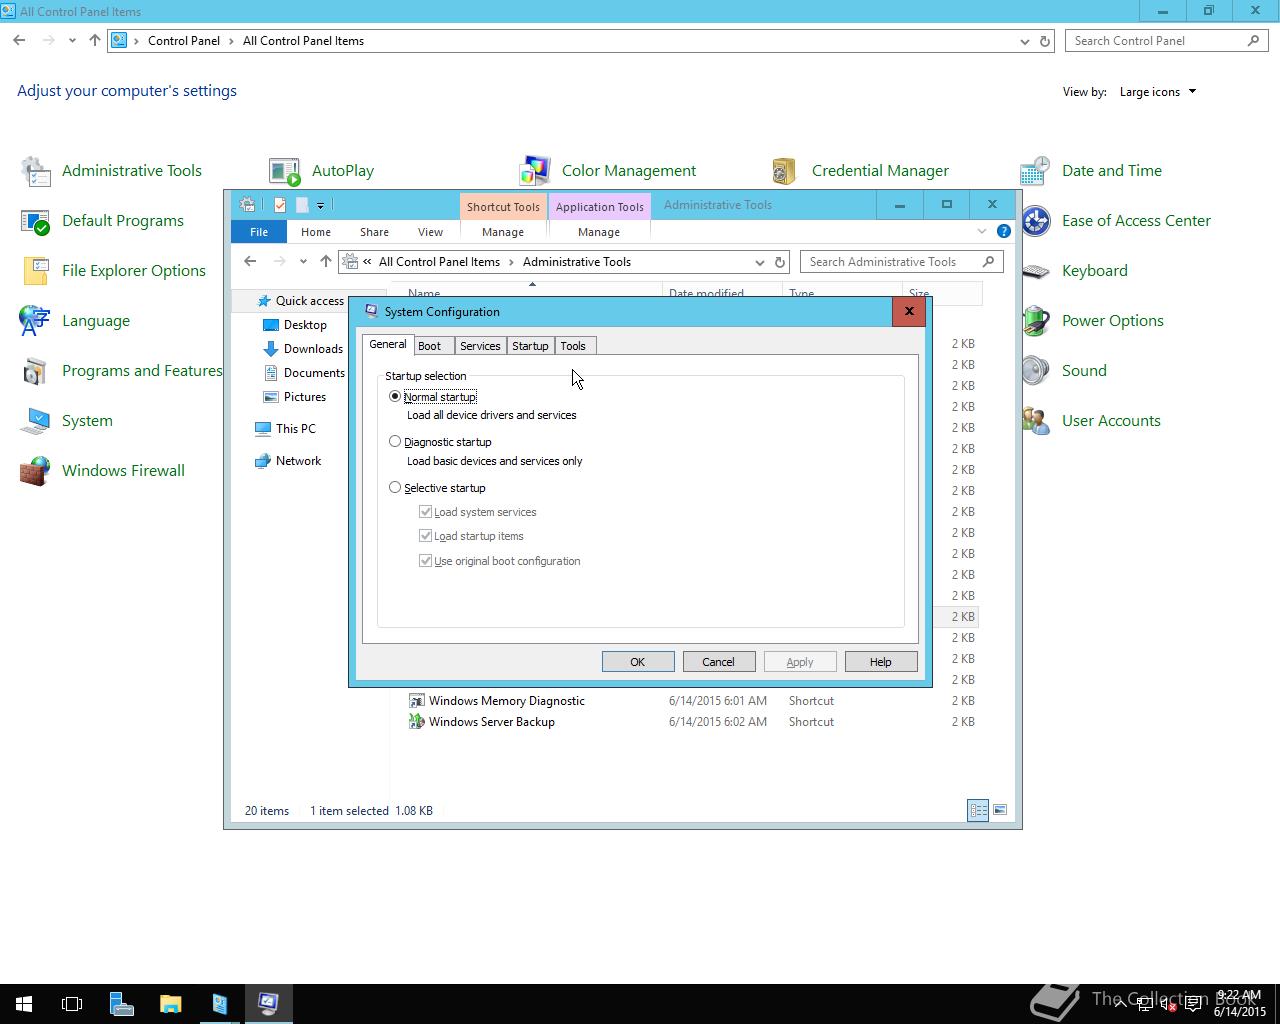Screen dimensions: 1280x1024
Task: Click Cancel in System Configuration
Action: tap(718, 662)
